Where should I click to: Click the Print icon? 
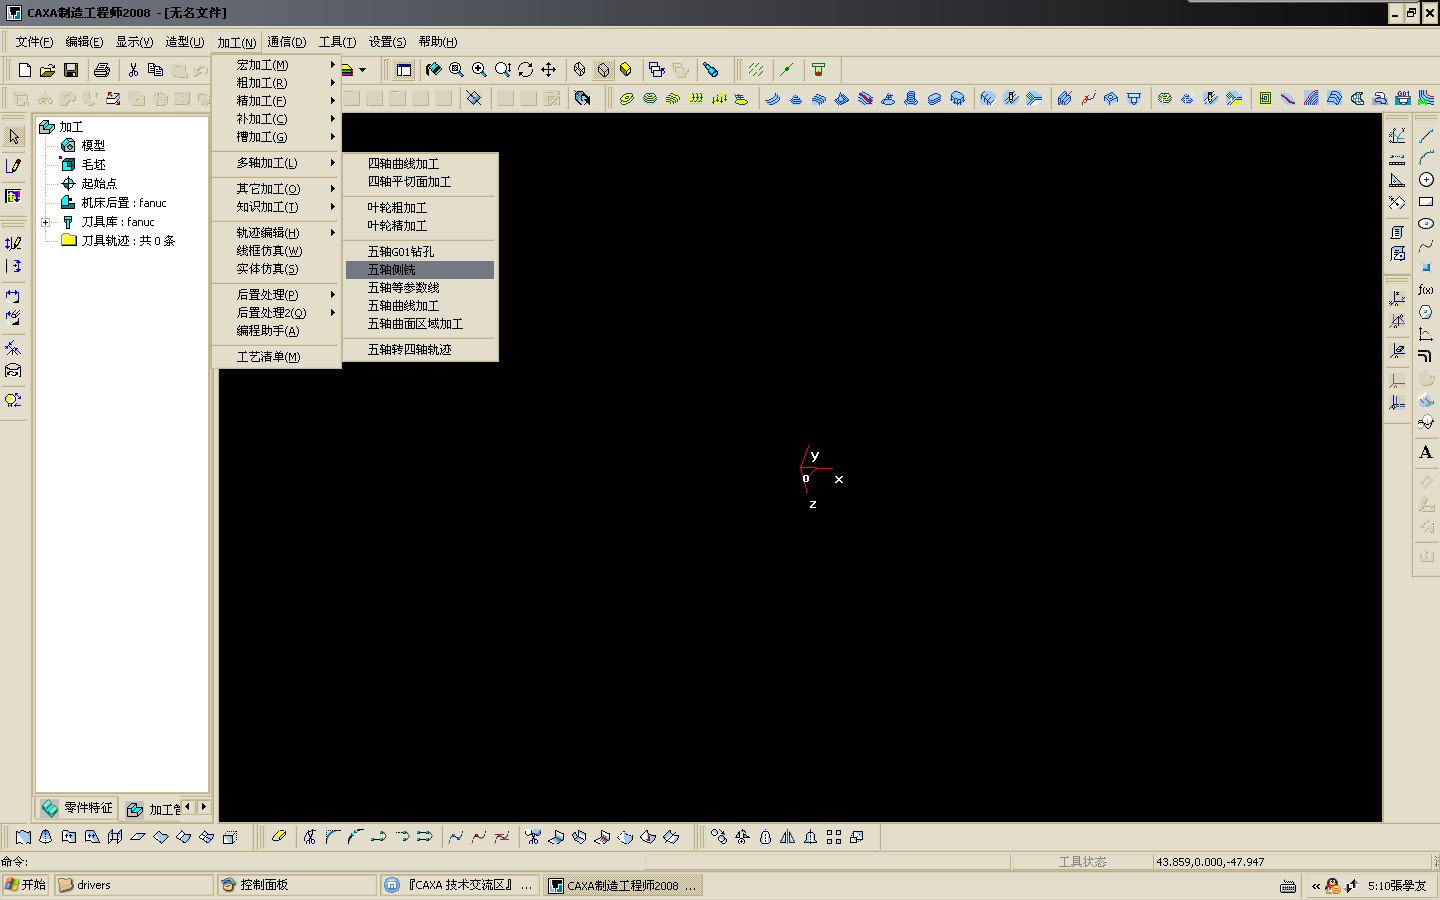tap(102, 70)
